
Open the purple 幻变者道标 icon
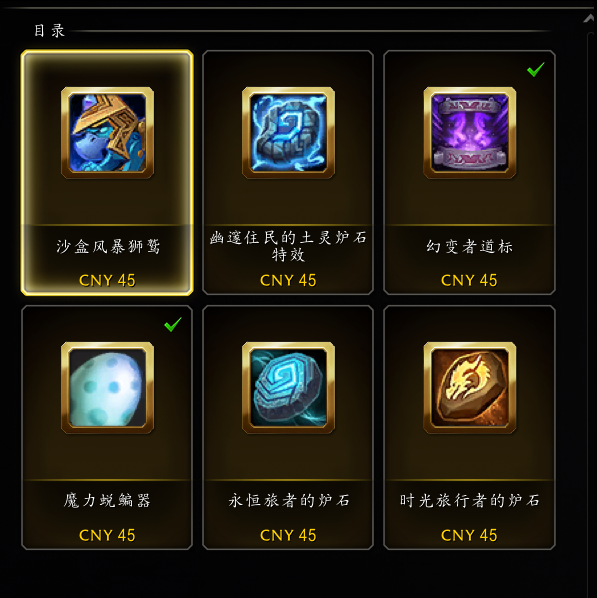click(x=470, y=132)
